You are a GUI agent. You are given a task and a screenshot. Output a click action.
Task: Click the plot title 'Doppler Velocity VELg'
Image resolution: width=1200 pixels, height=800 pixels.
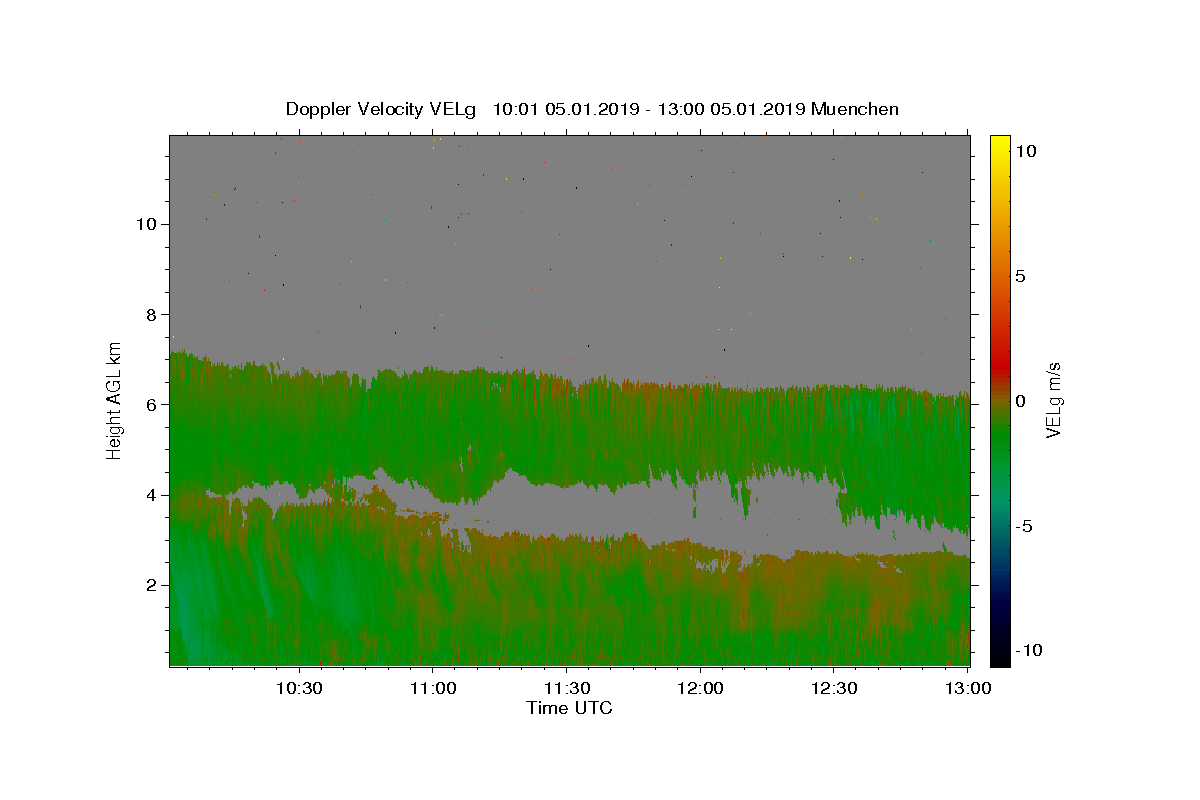[x=381, y=109]
